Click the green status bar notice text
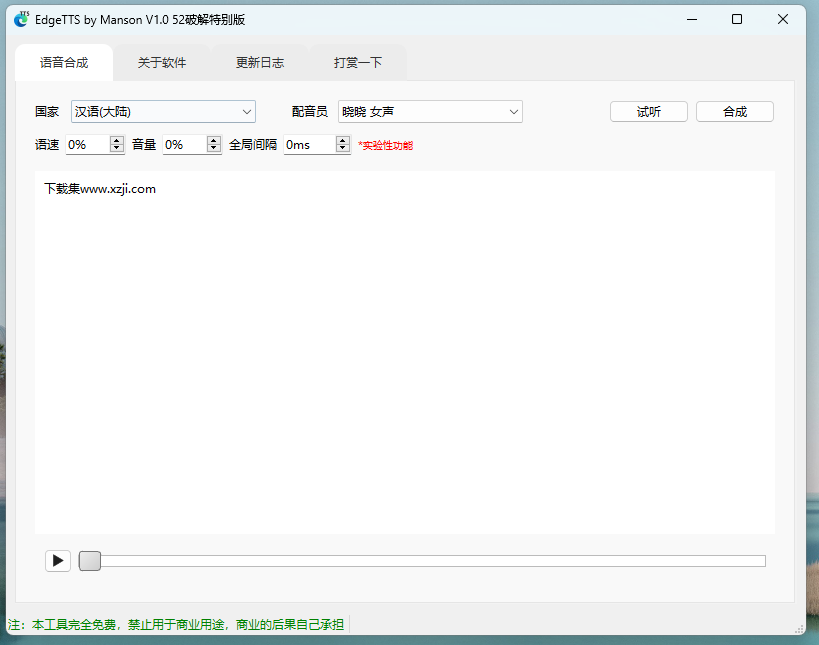The width and height of the screenshot is (819, 645). coord(176,625)
